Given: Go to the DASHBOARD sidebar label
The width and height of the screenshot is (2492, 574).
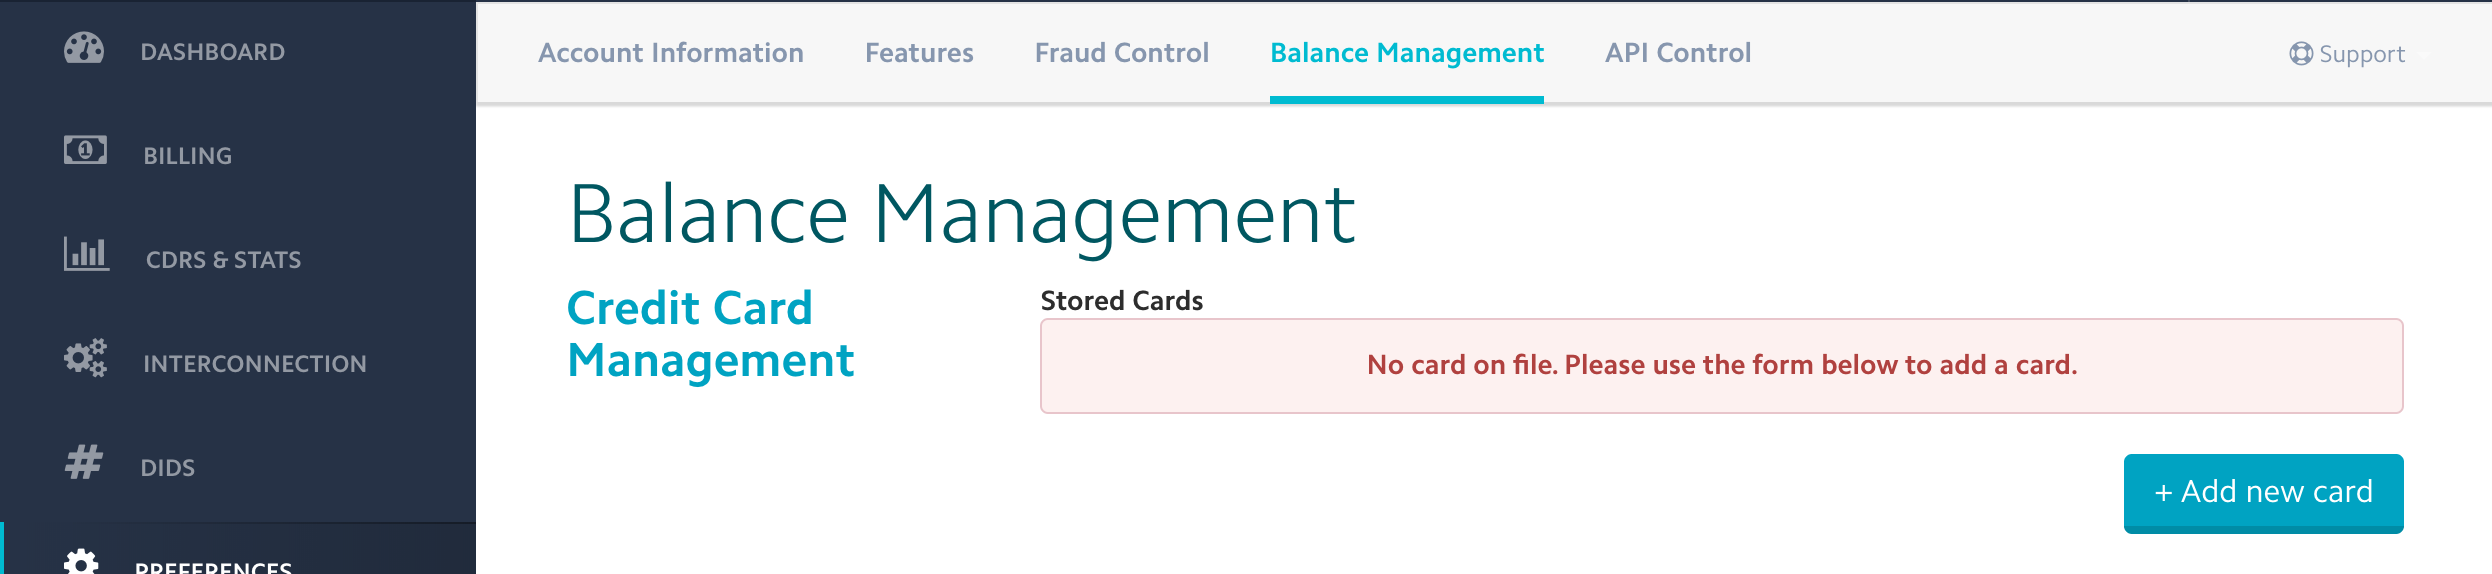Looking at the screenshot, I should point(213,52).
